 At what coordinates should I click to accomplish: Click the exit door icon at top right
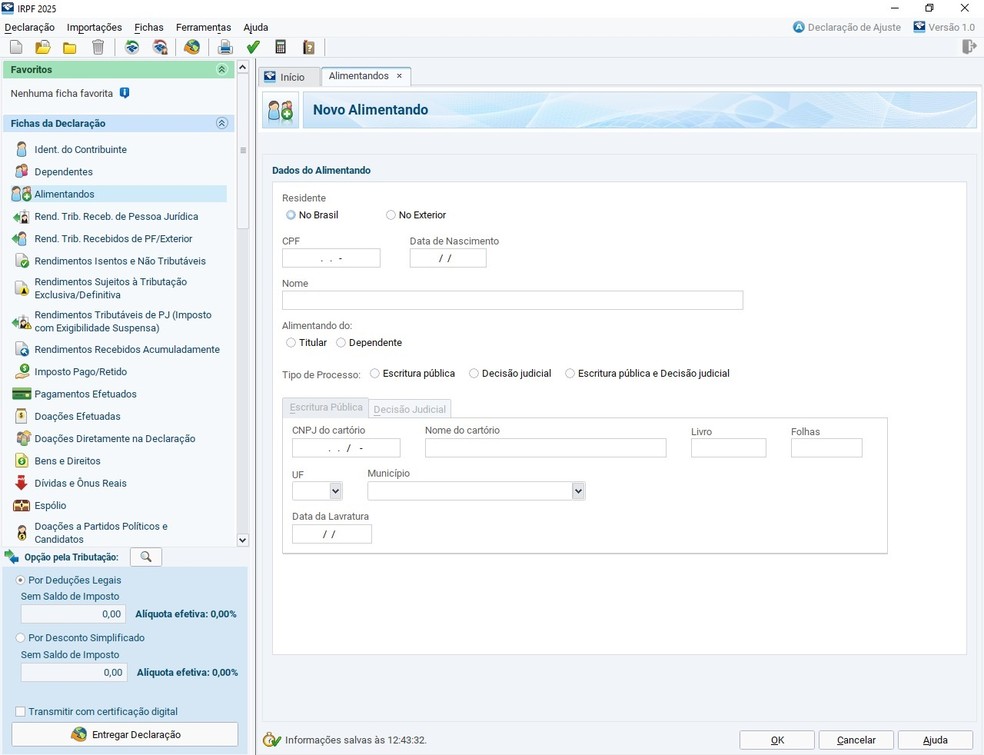click(968, 47)
